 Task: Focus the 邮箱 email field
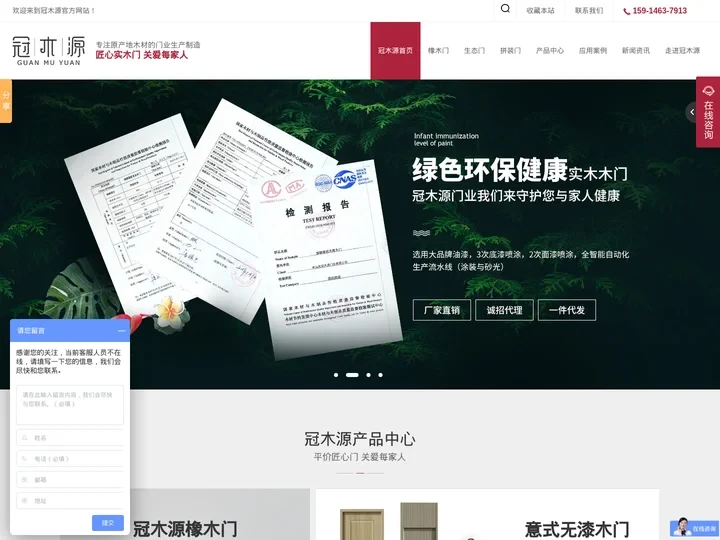[70, 480]
